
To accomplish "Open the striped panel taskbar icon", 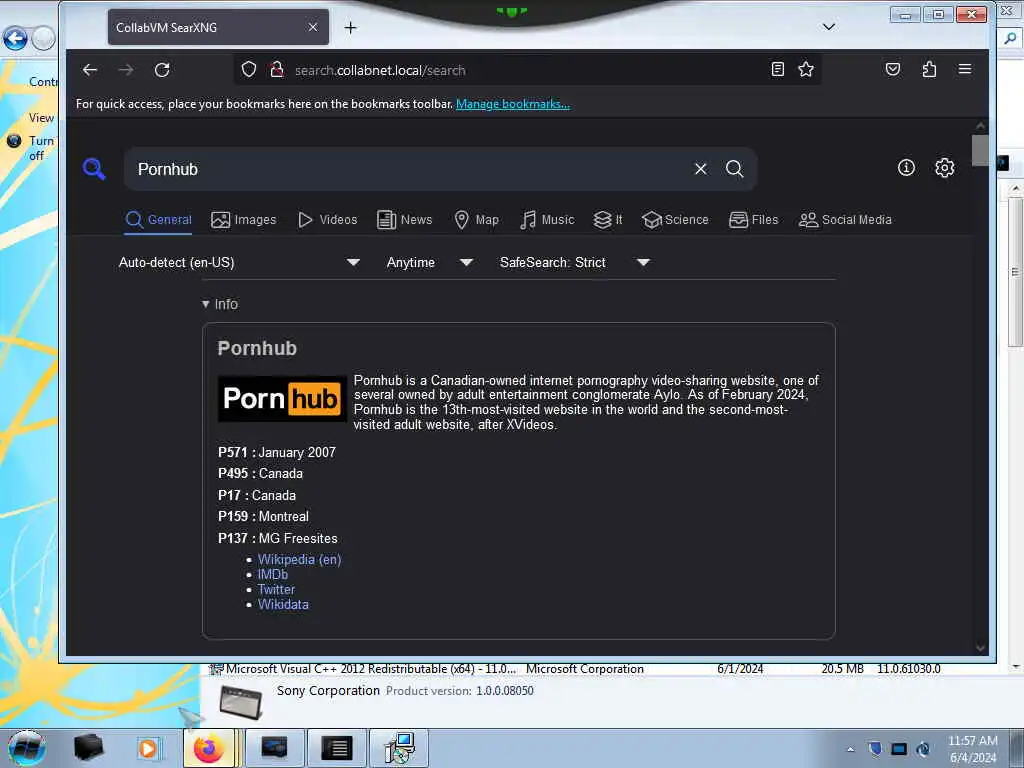I will tap(337, 748).
